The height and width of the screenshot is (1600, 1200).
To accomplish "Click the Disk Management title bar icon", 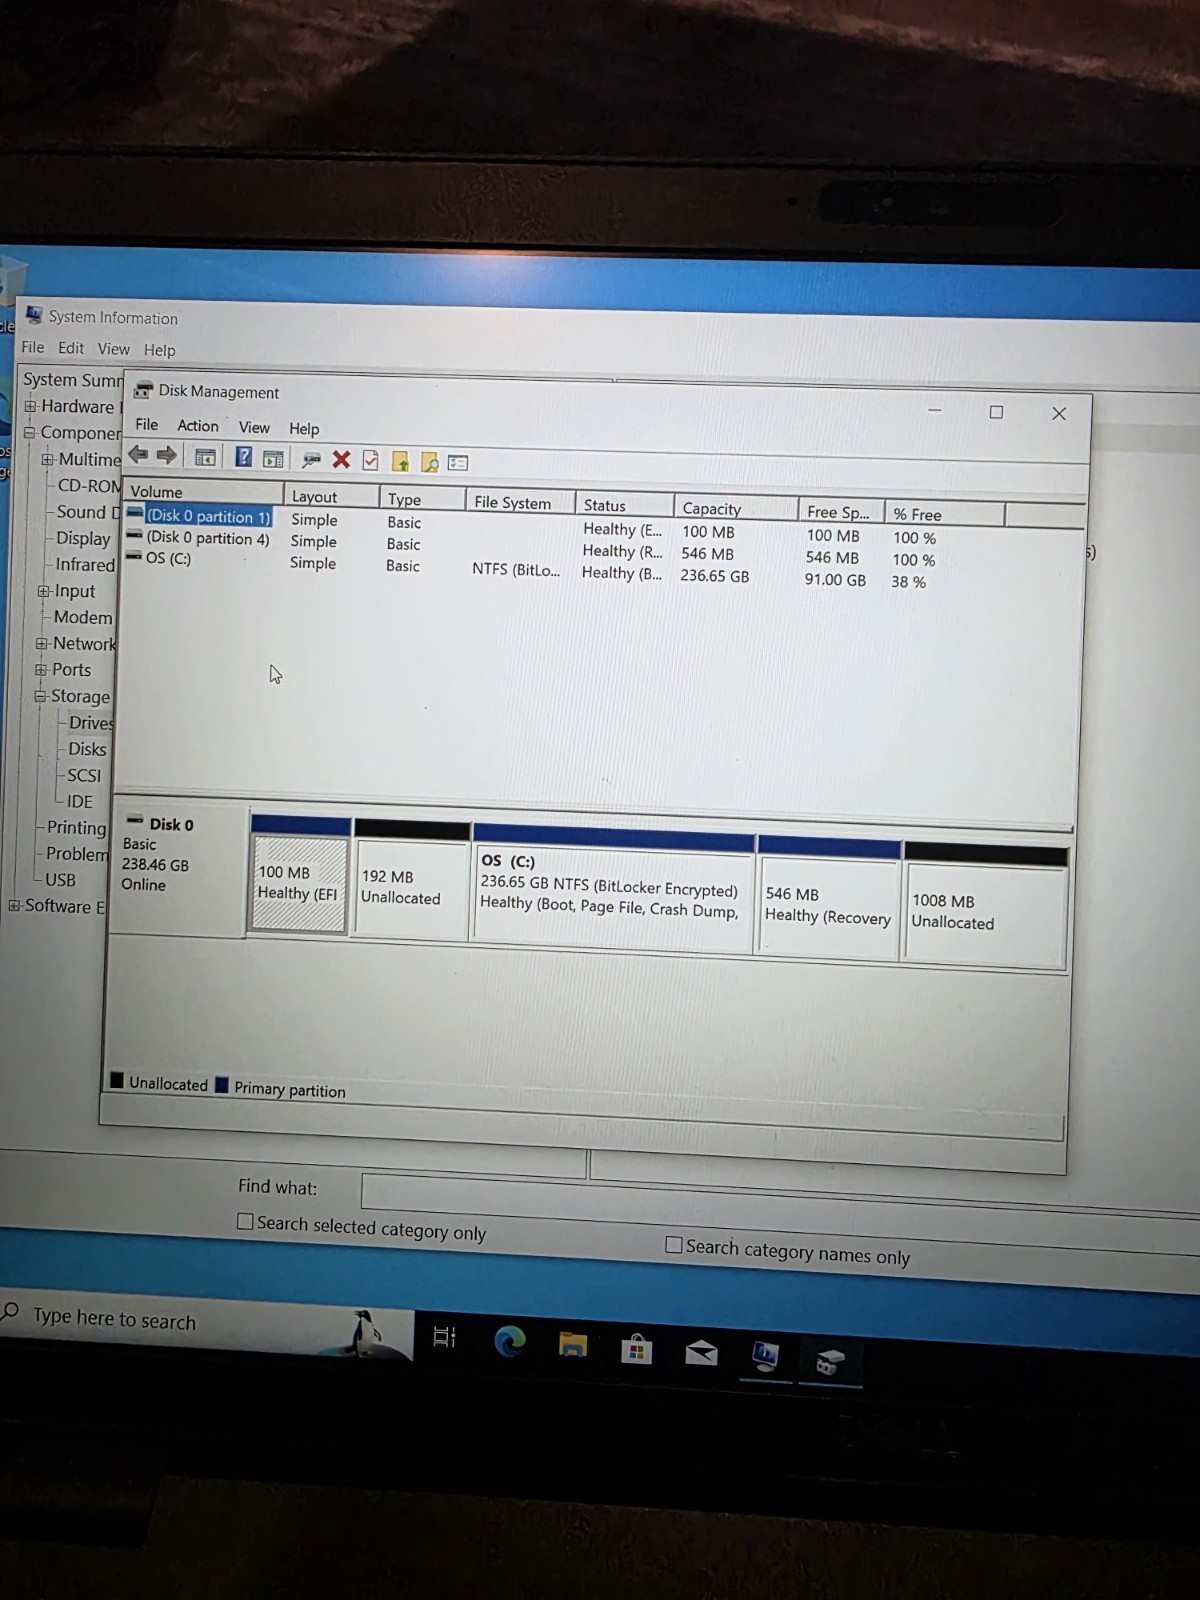I will [143, 390].
